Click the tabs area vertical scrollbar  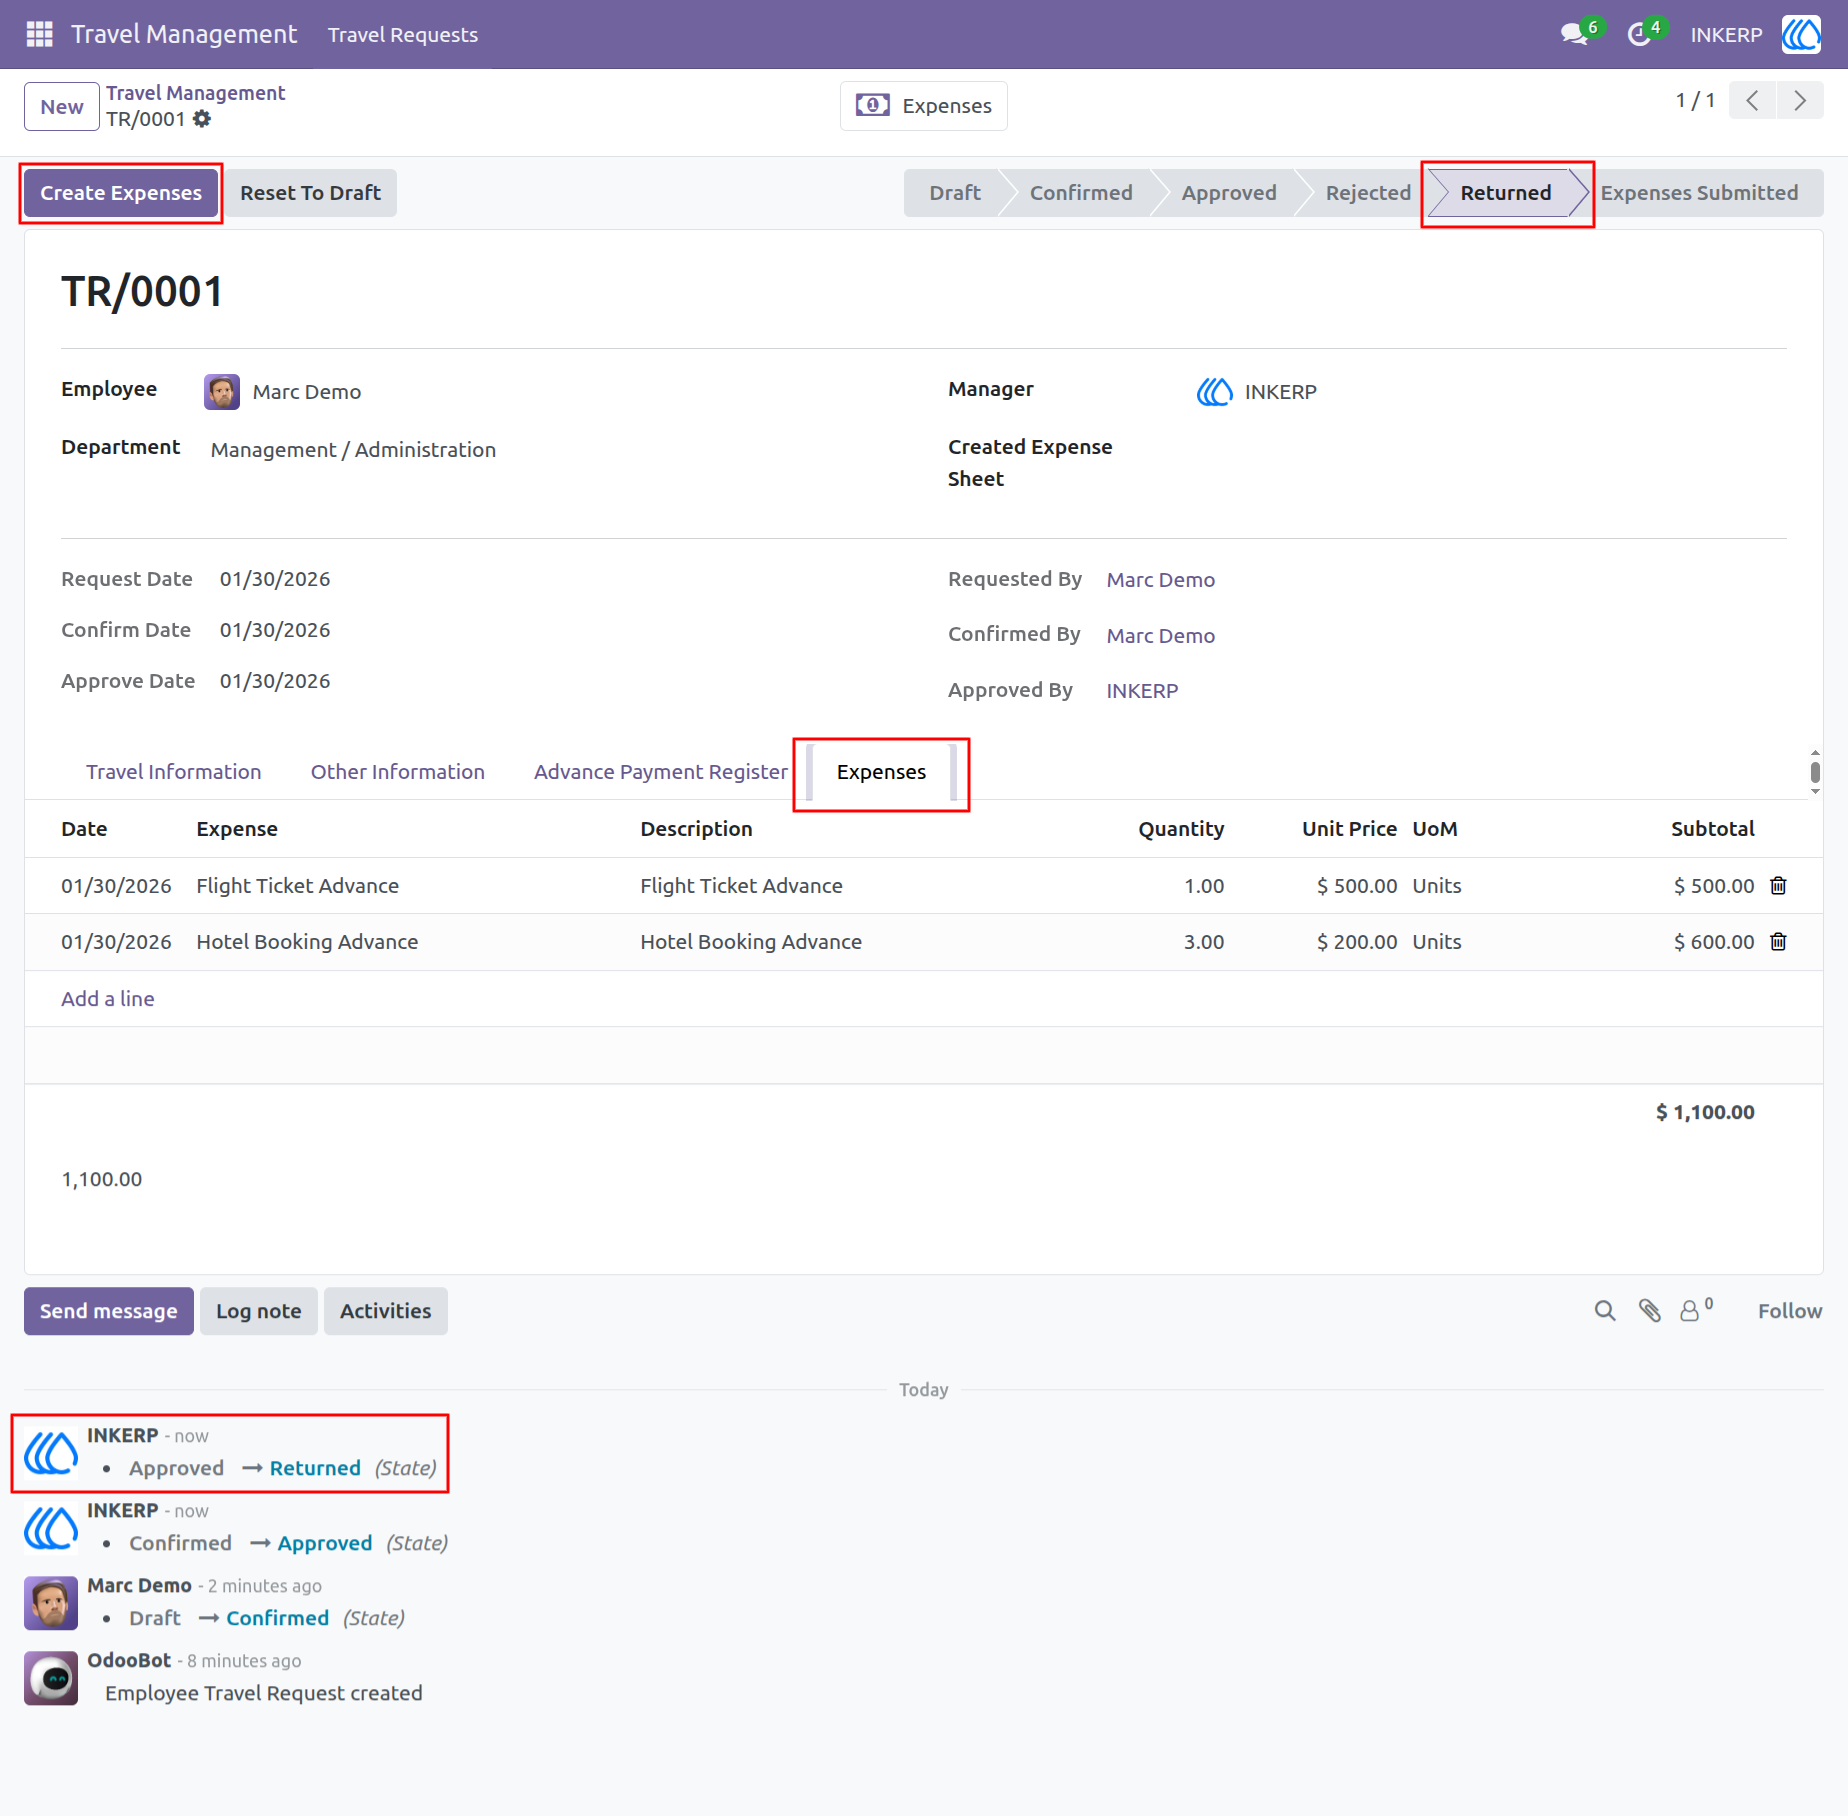click(x=1815, y=772)
